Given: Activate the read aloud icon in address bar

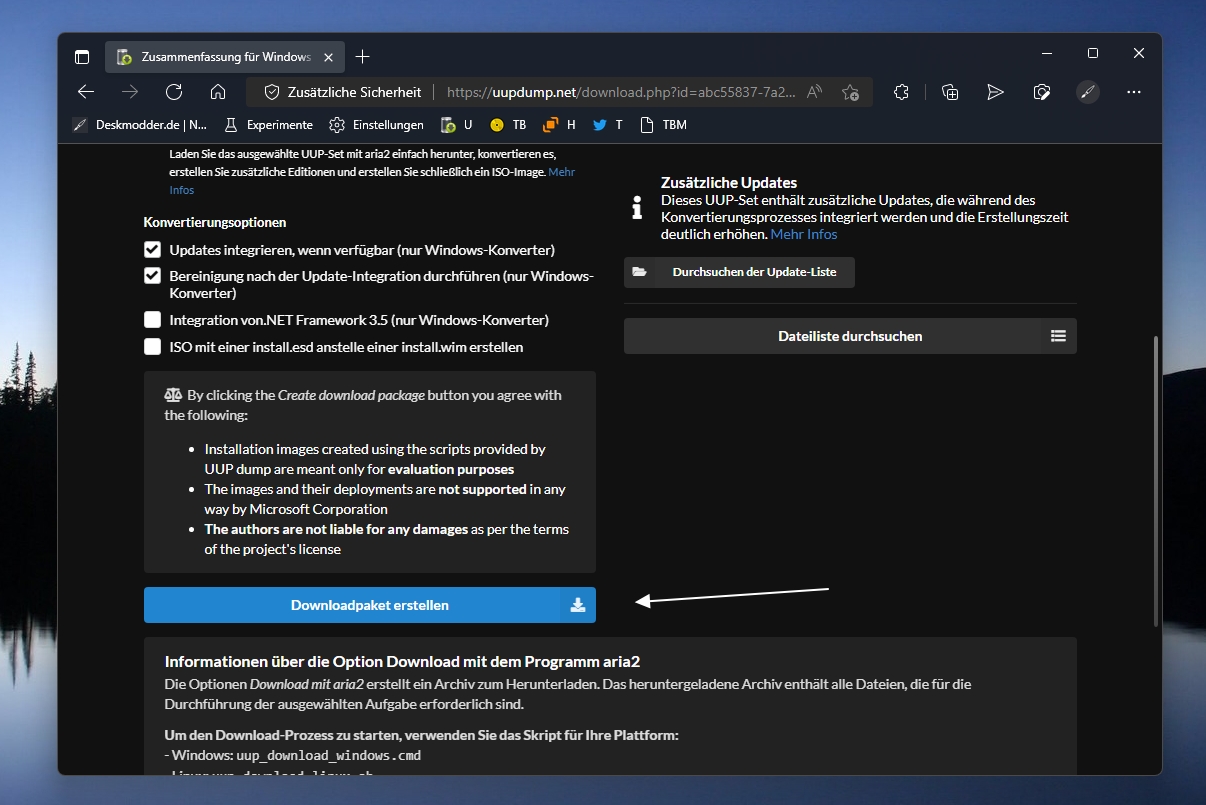Looking at the screenshot, I should tap(815, 92).
